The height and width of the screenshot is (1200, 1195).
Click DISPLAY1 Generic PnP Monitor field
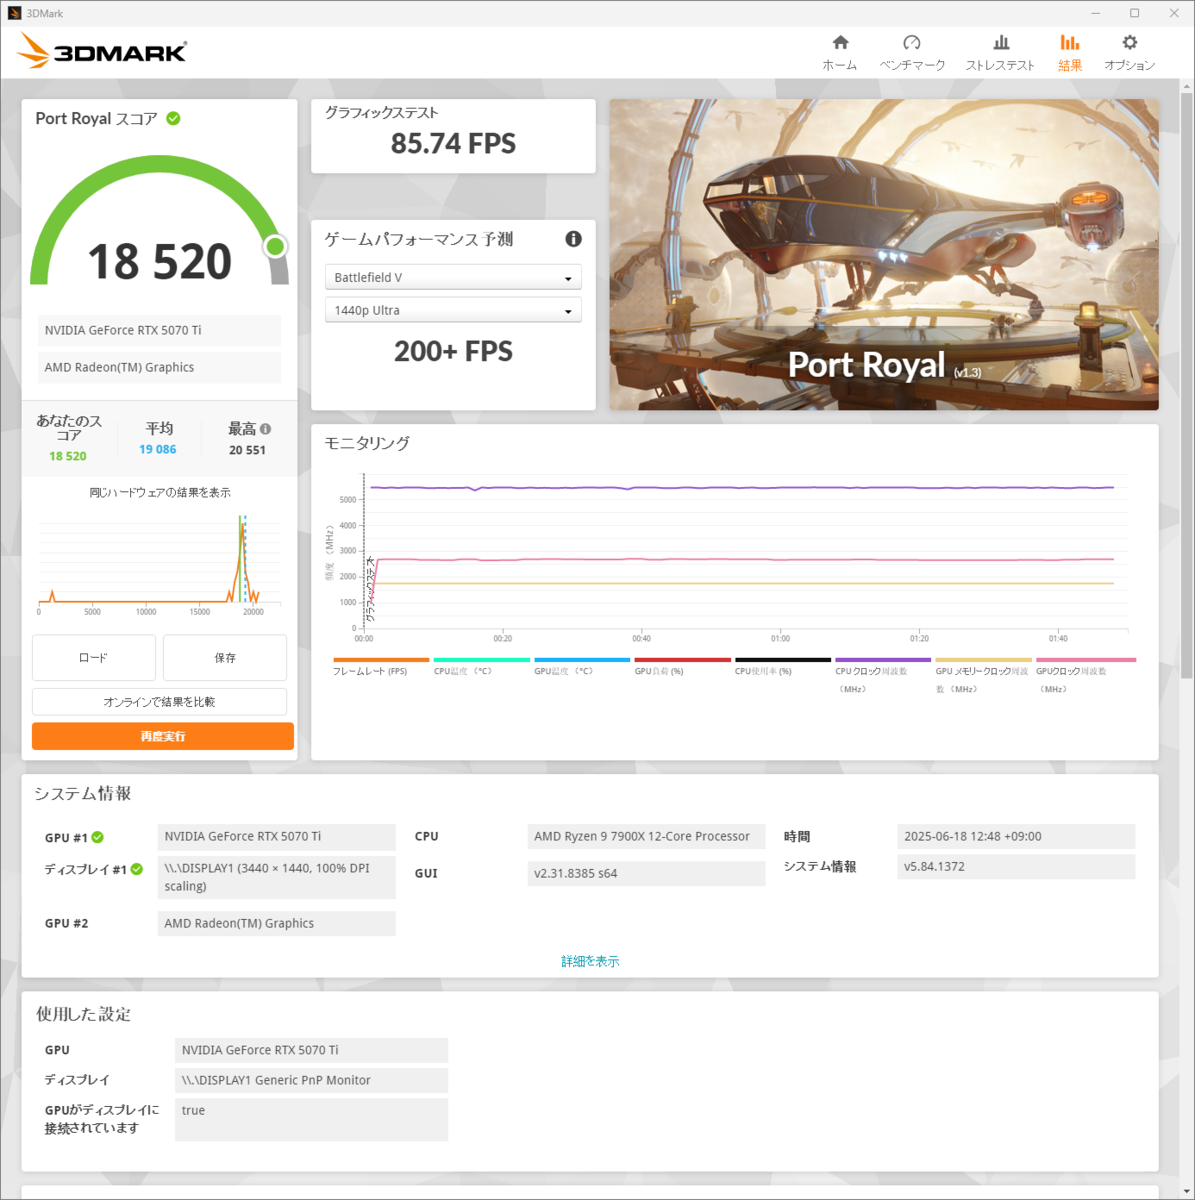[x=311, y=1080]
